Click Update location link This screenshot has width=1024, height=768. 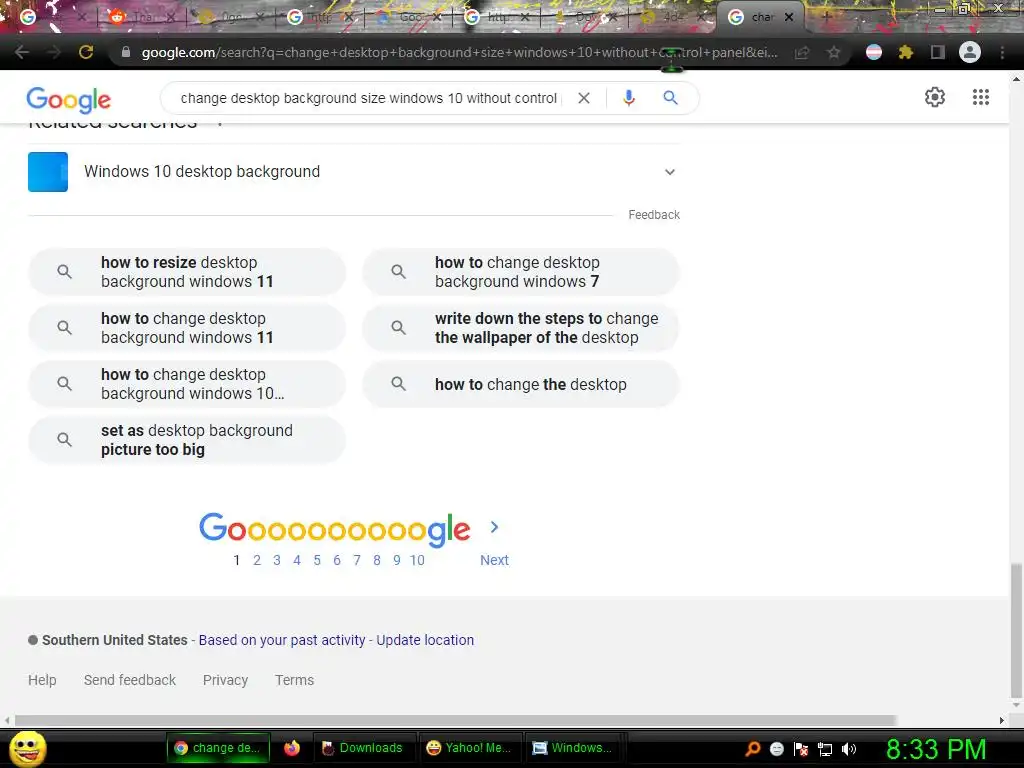[x=425, y=640]
